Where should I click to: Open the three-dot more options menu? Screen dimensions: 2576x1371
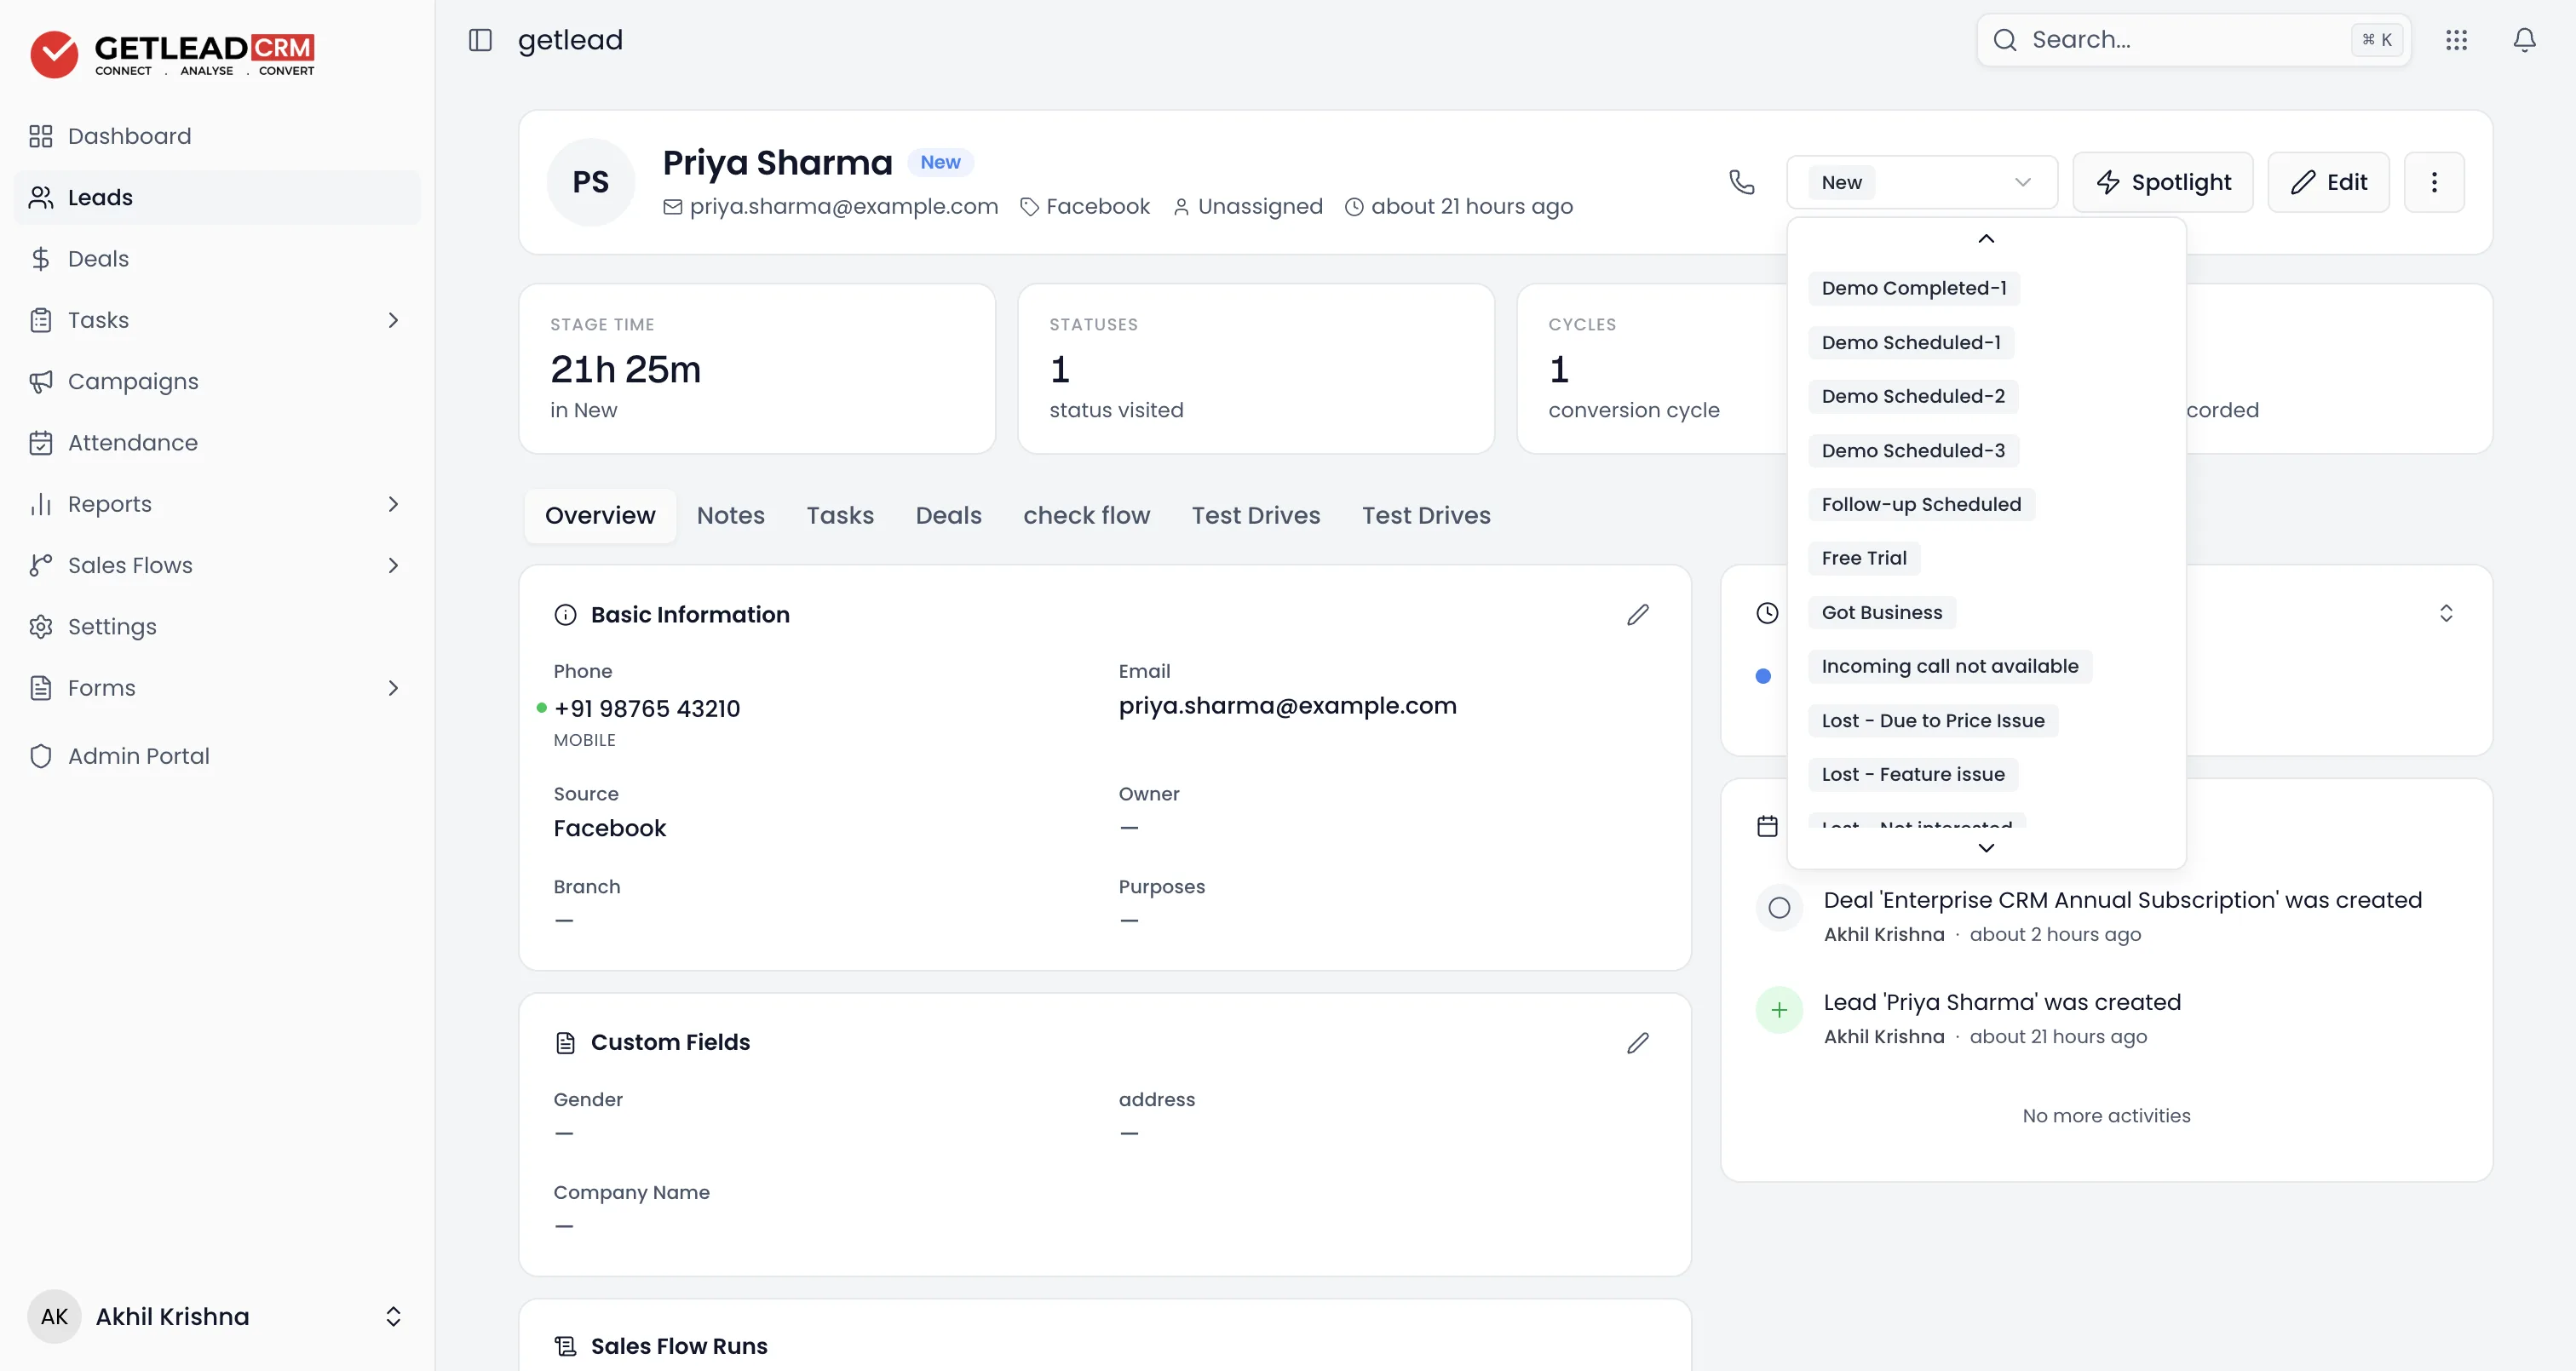coord(2434,182)
